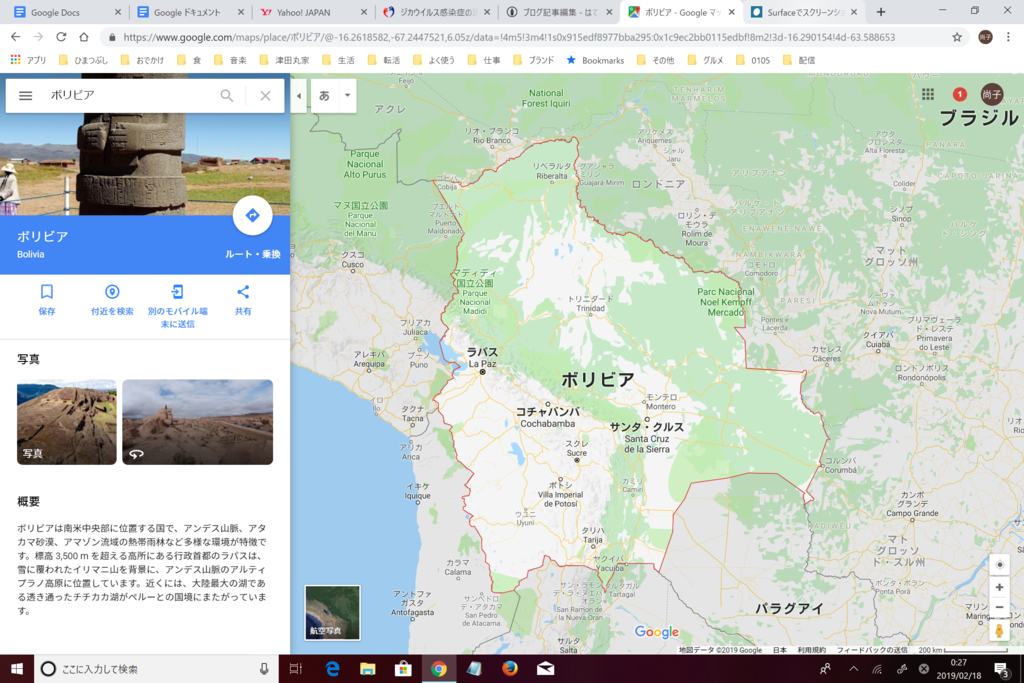Open Microsoft Edge from the taskbar
The width and height of the screenshot is (1024, 683).
332,669
